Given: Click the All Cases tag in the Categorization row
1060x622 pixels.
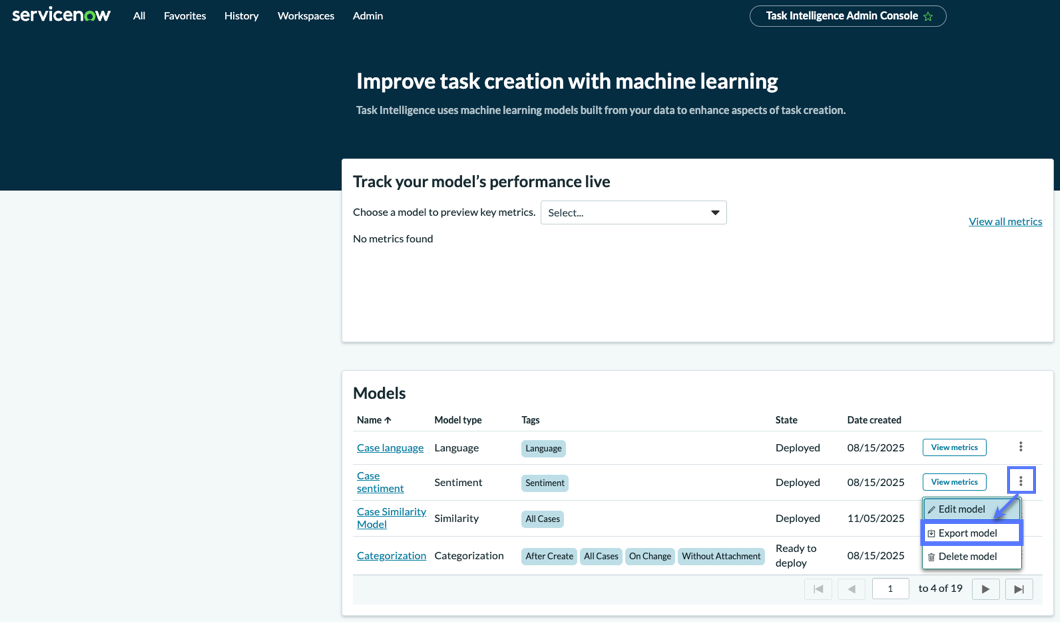Looking at the screenshot, I should (x=601, y=556).
